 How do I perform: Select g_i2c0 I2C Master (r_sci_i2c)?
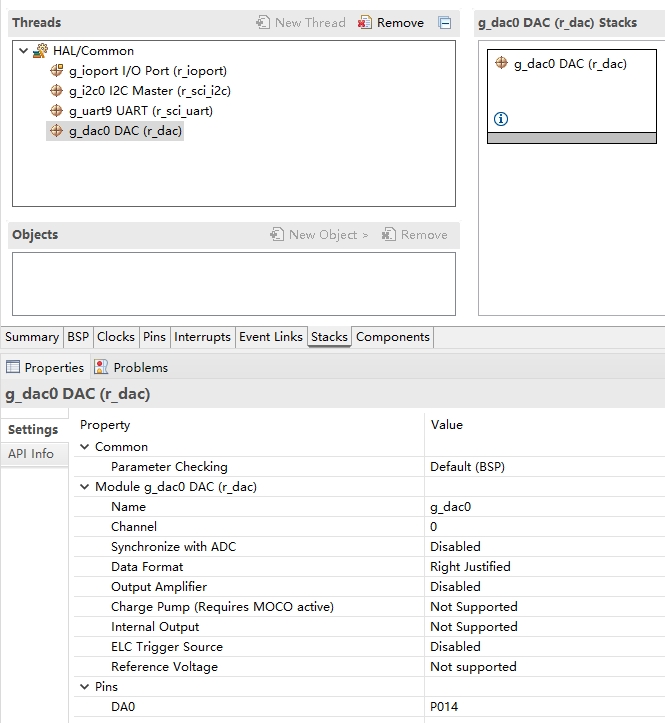[150, 91]
